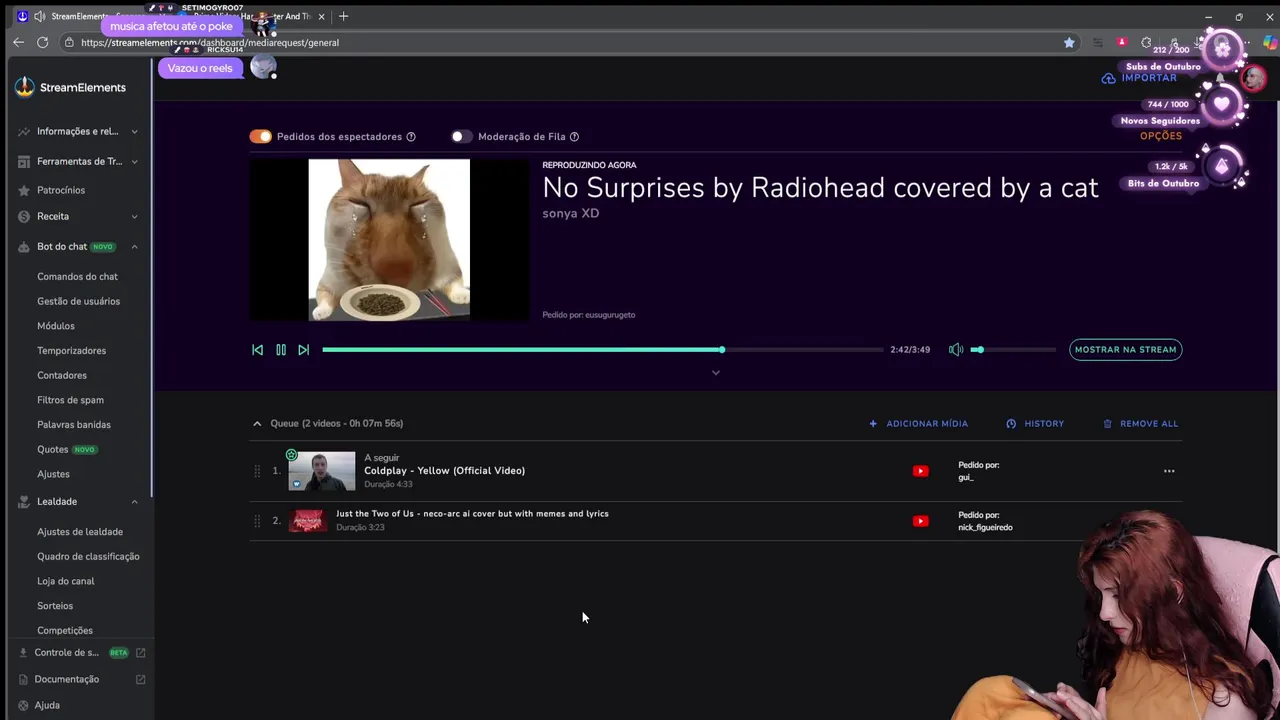Open YouTube link for Coldplay Yellow

(920, 471)
